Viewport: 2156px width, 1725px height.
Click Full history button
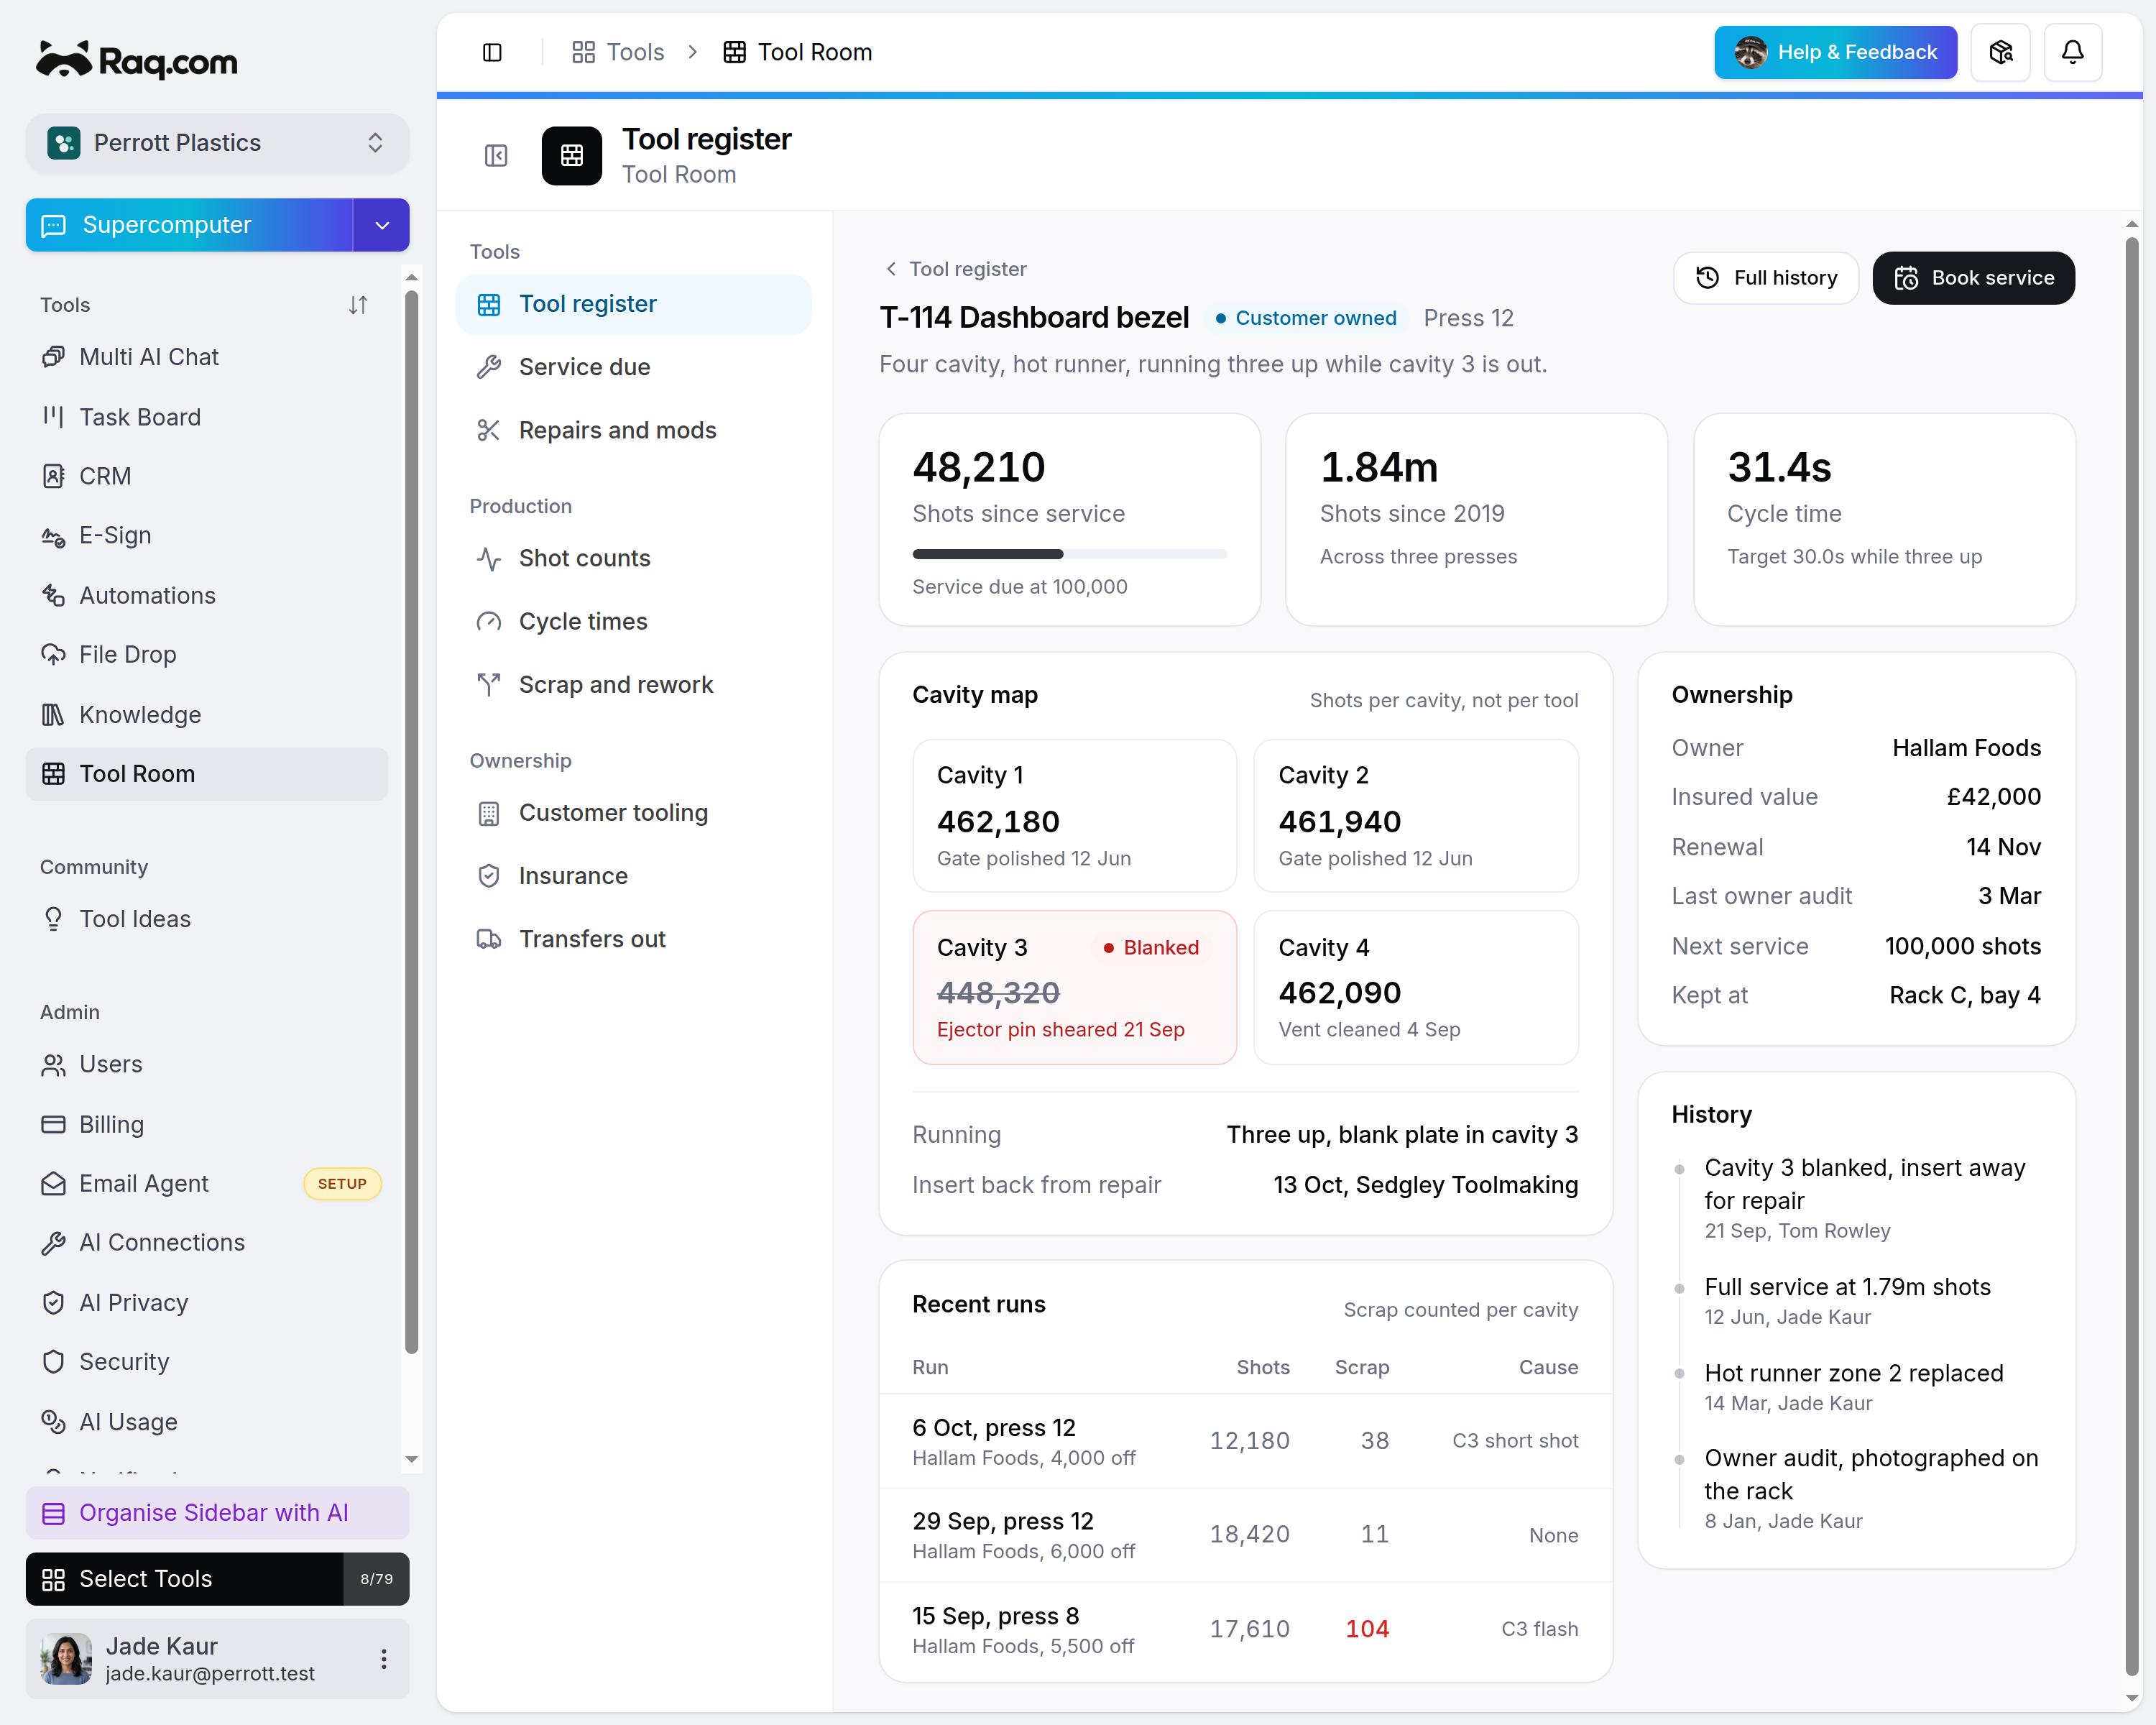coord(1766,278)
